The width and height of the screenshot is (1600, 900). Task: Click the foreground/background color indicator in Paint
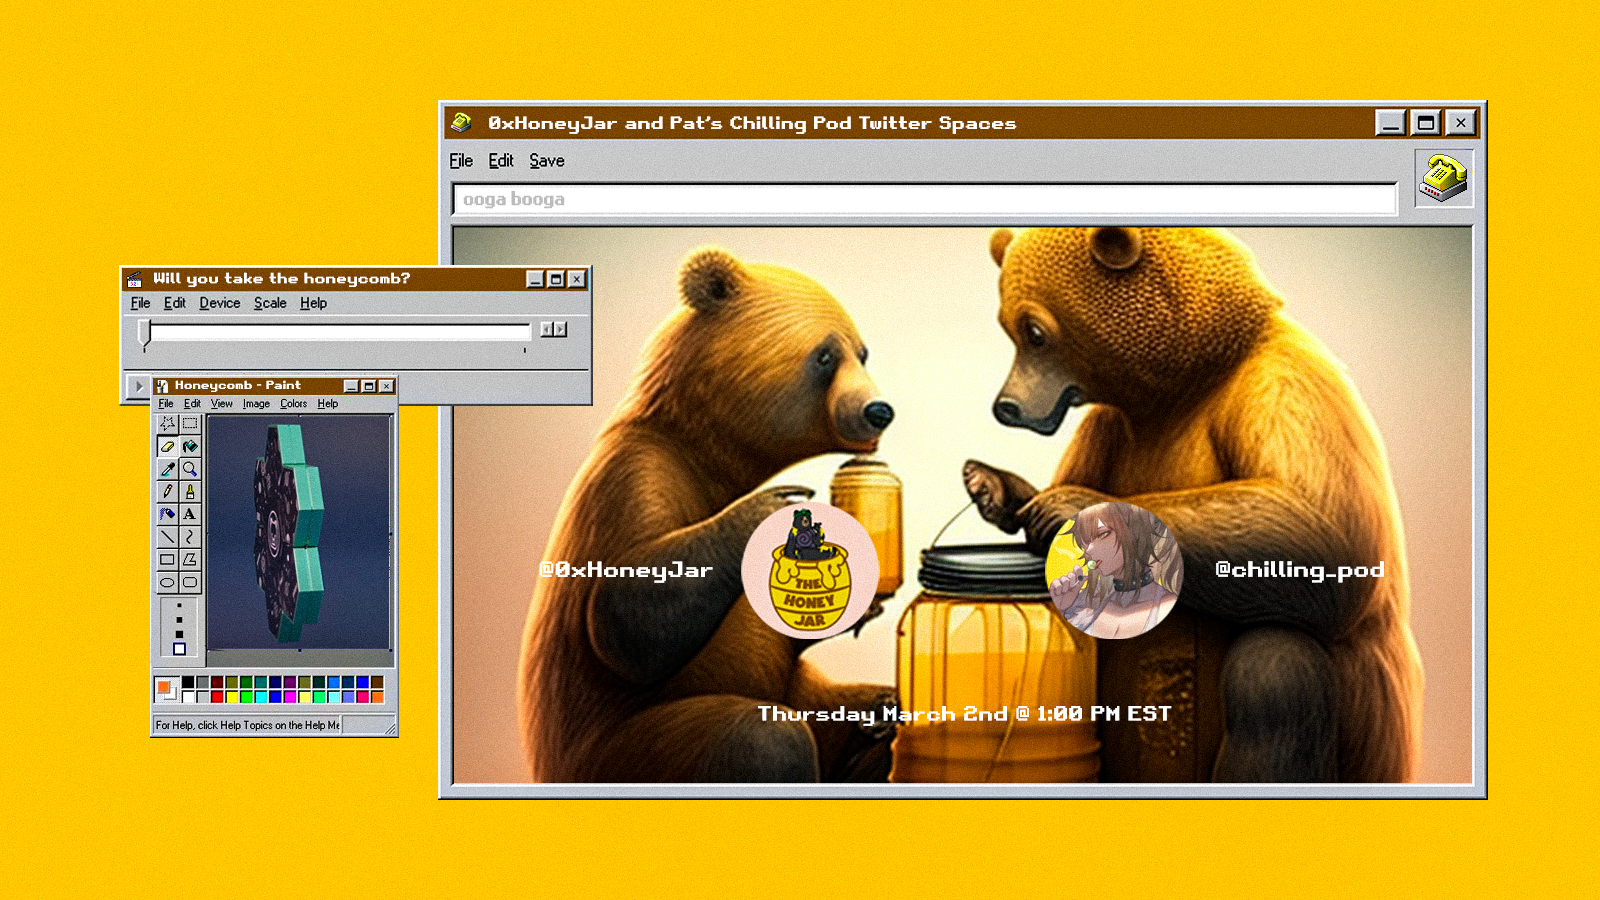pyautogui.click(x=165, y=689)
